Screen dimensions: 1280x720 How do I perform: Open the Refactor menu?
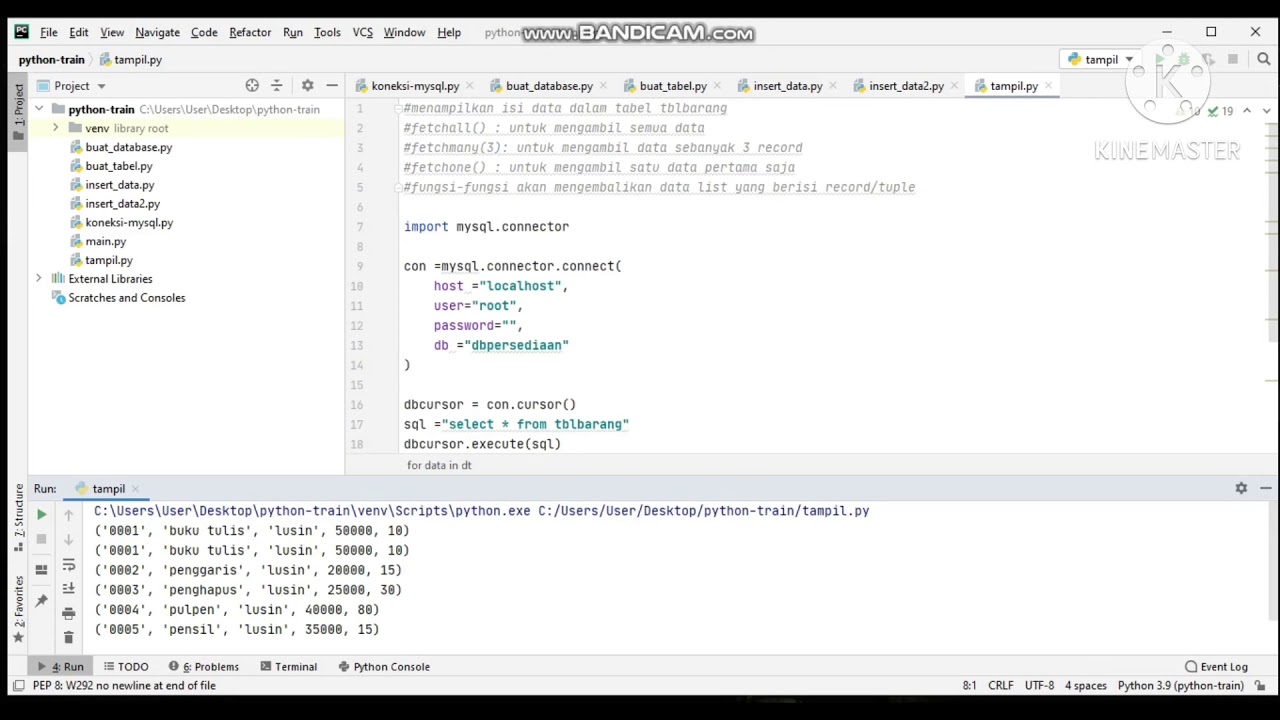coord(250,32)
